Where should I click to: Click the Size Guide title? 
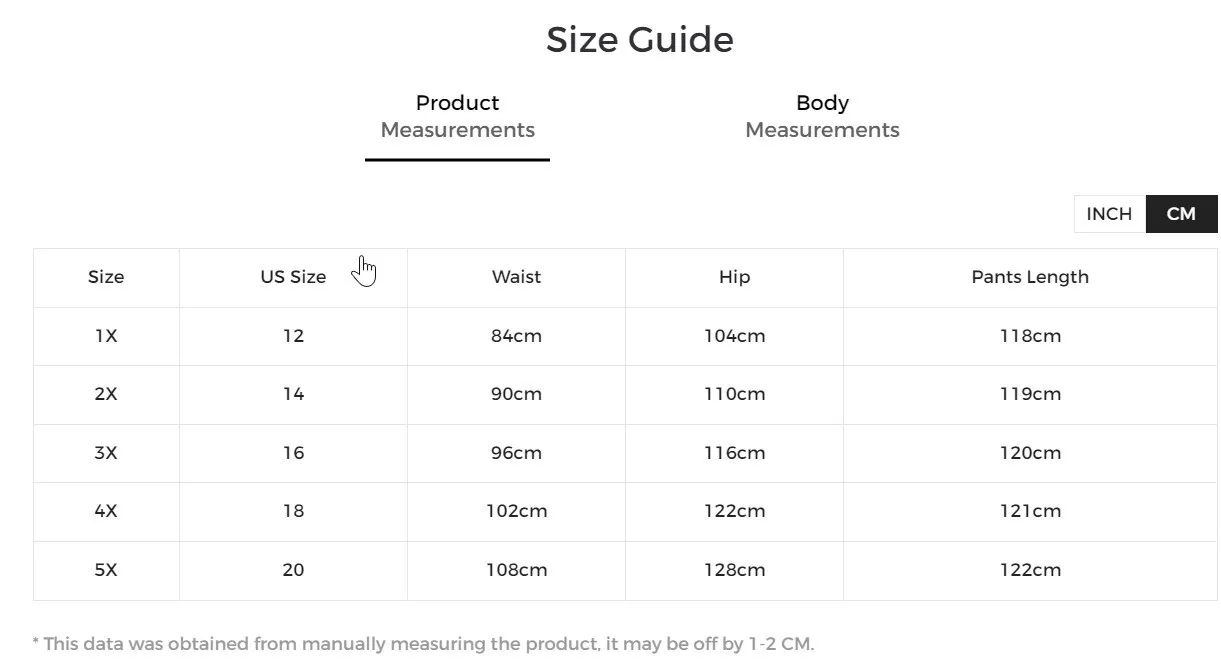click(x=639, y=39)
